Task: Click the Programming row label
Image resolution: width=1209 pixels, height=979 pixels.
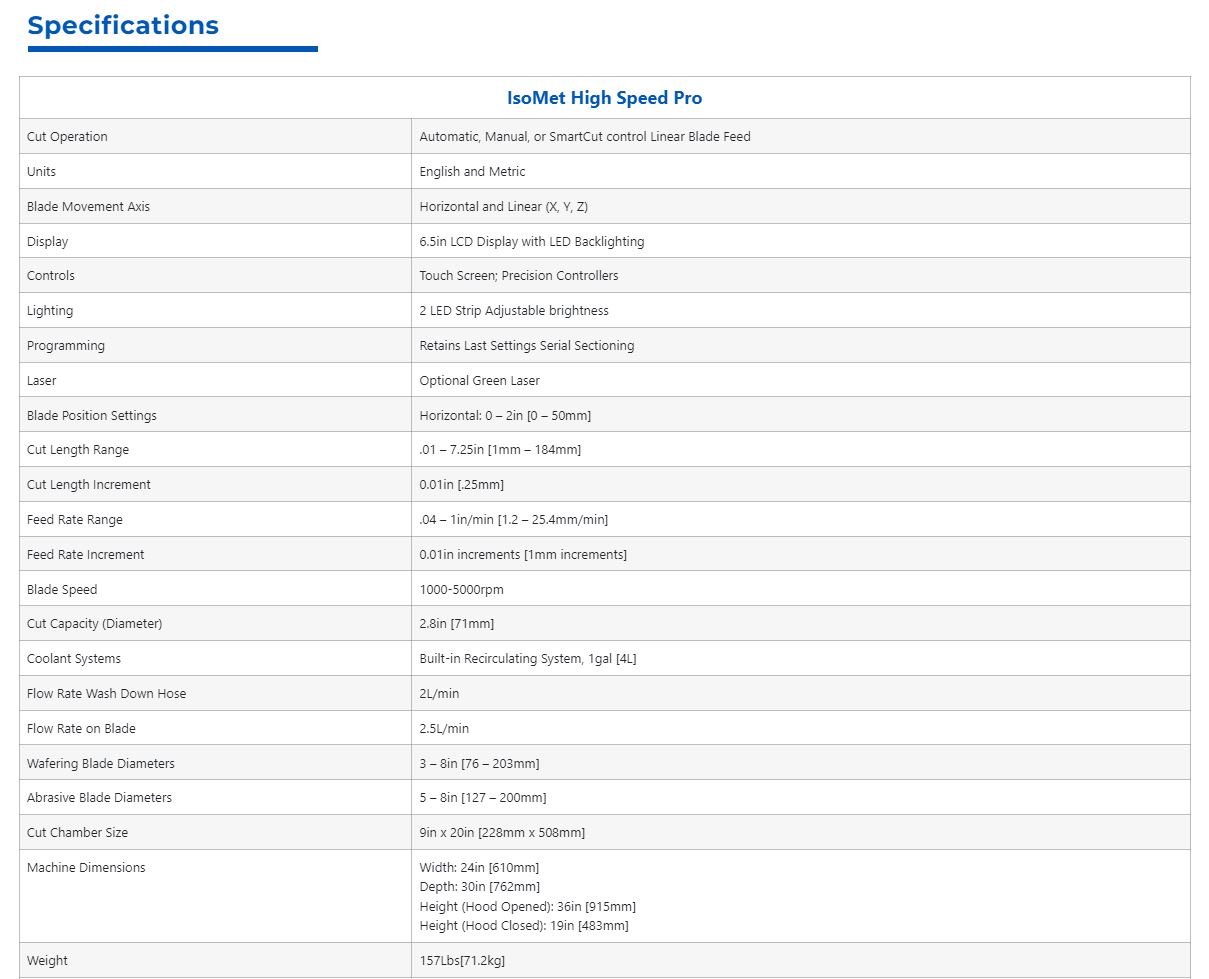Action: click(x=66, y=346)
